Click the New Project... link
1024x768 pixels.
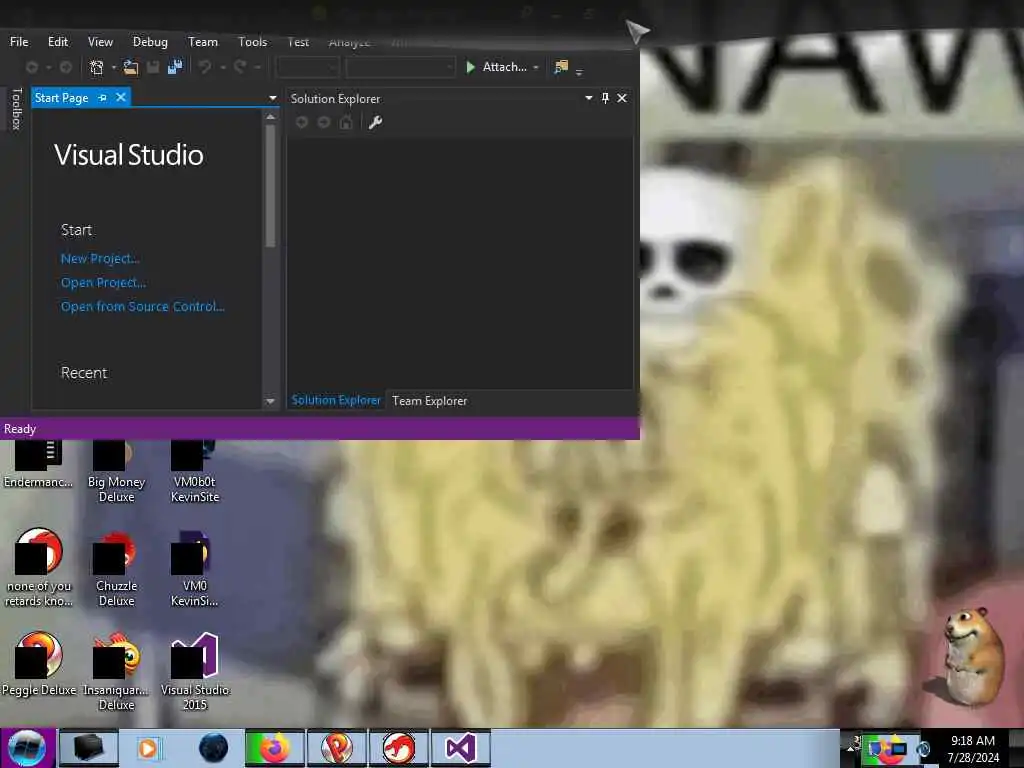[100, 259]
